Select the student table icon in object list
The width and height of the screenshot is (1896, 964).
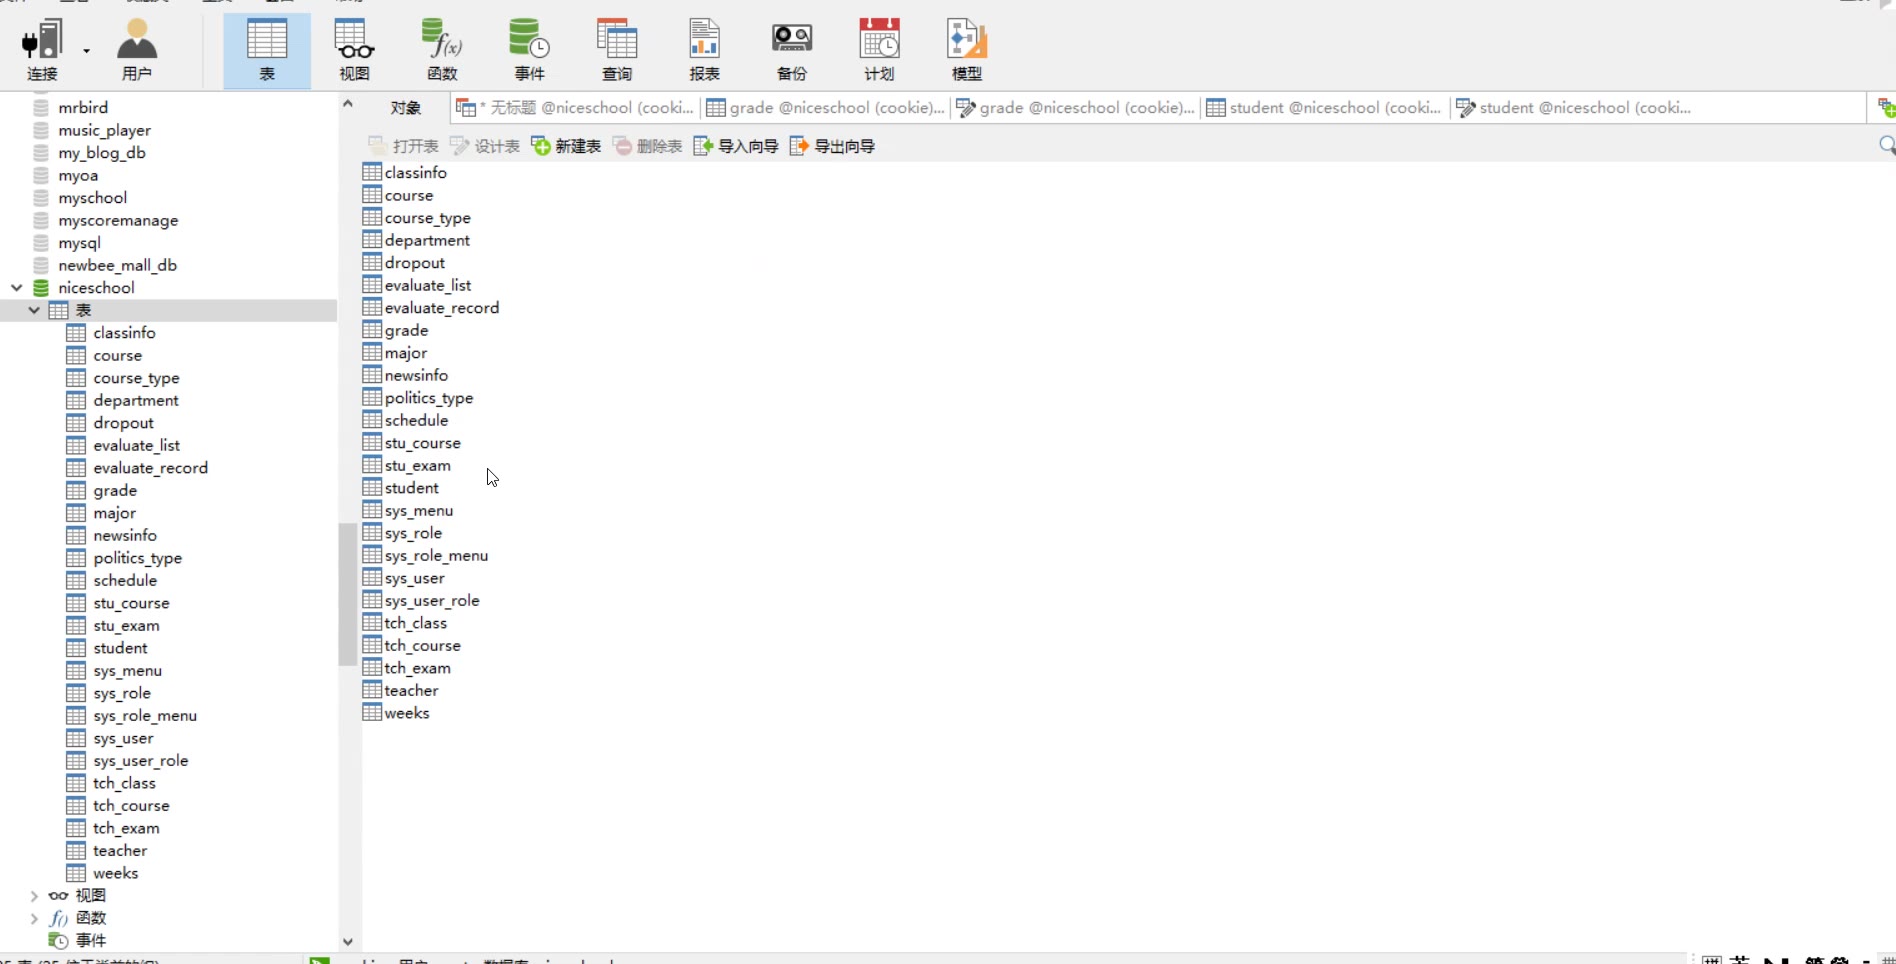(x=372, y=488)
